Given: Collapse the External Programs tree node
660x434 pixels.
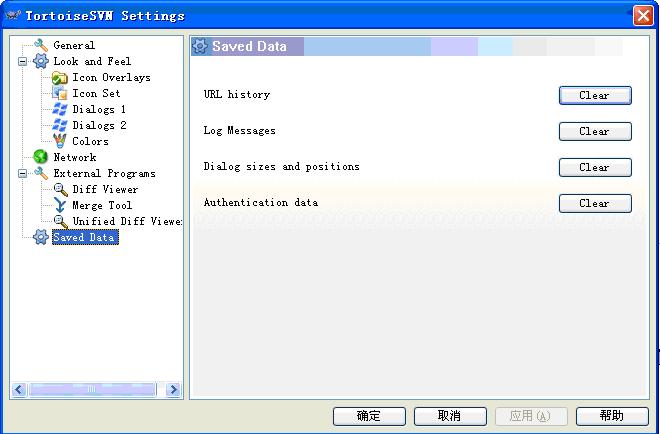Looking at the screenshot, I should coord(22,173).
